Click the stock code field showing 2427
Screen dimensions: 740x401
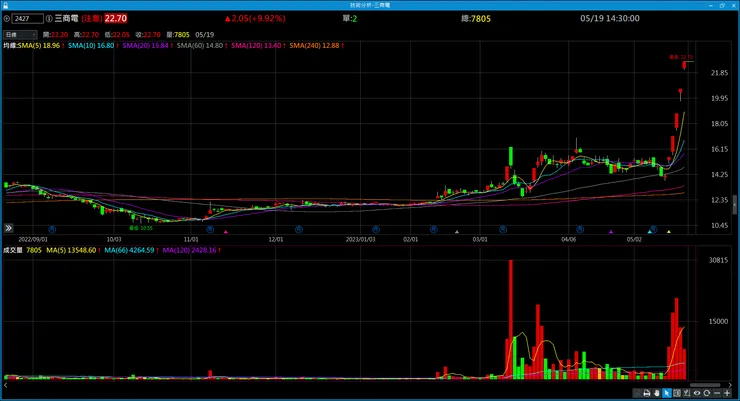click(x=28, y=18)
